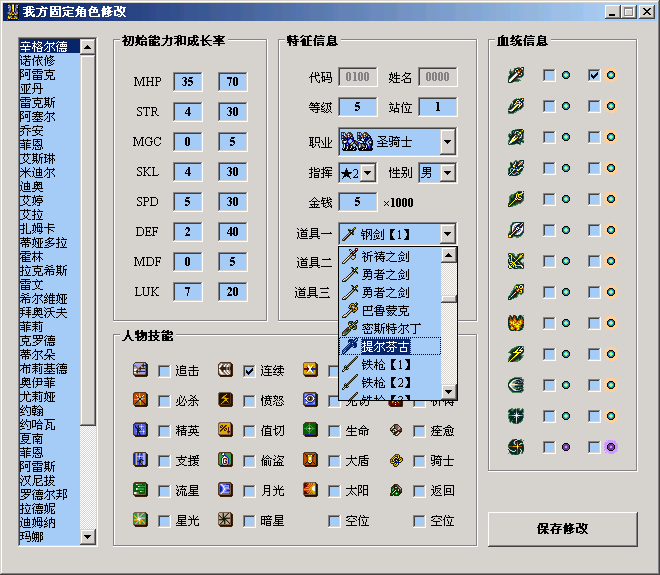Screen dimensions: 660x575
Task: Choose 铁枪【1】 in the item list
Action: (x=390, y=365)
